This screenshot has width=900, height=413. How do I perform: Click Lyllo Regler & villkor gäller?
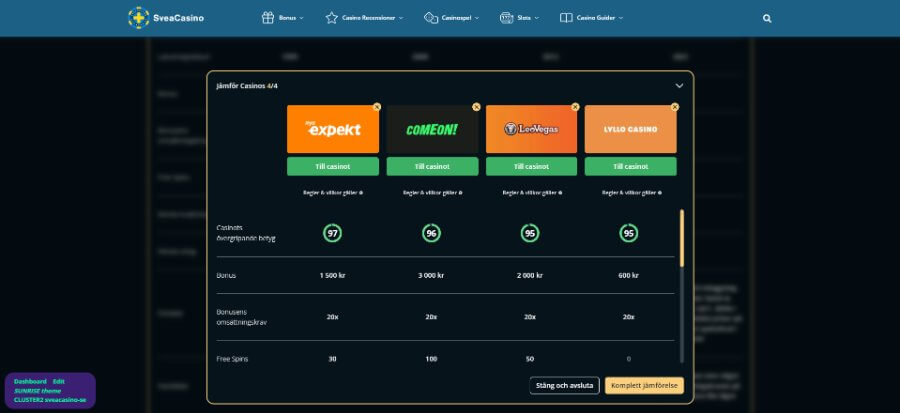tap(629, 193)
